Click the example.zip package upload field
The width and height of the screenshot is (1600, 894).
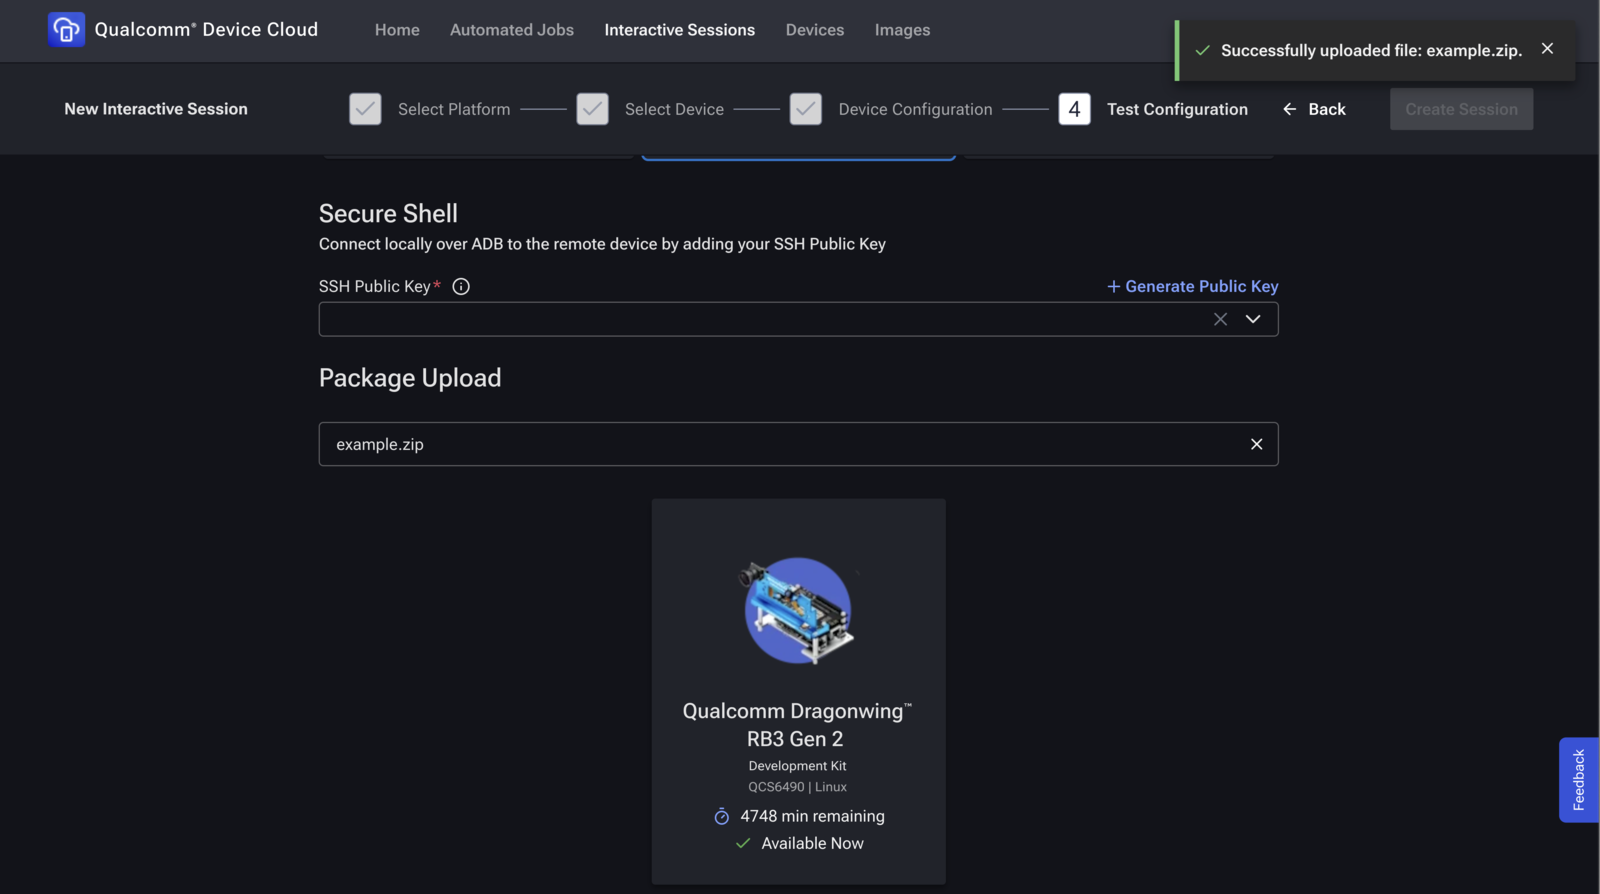tap(798, 444)
